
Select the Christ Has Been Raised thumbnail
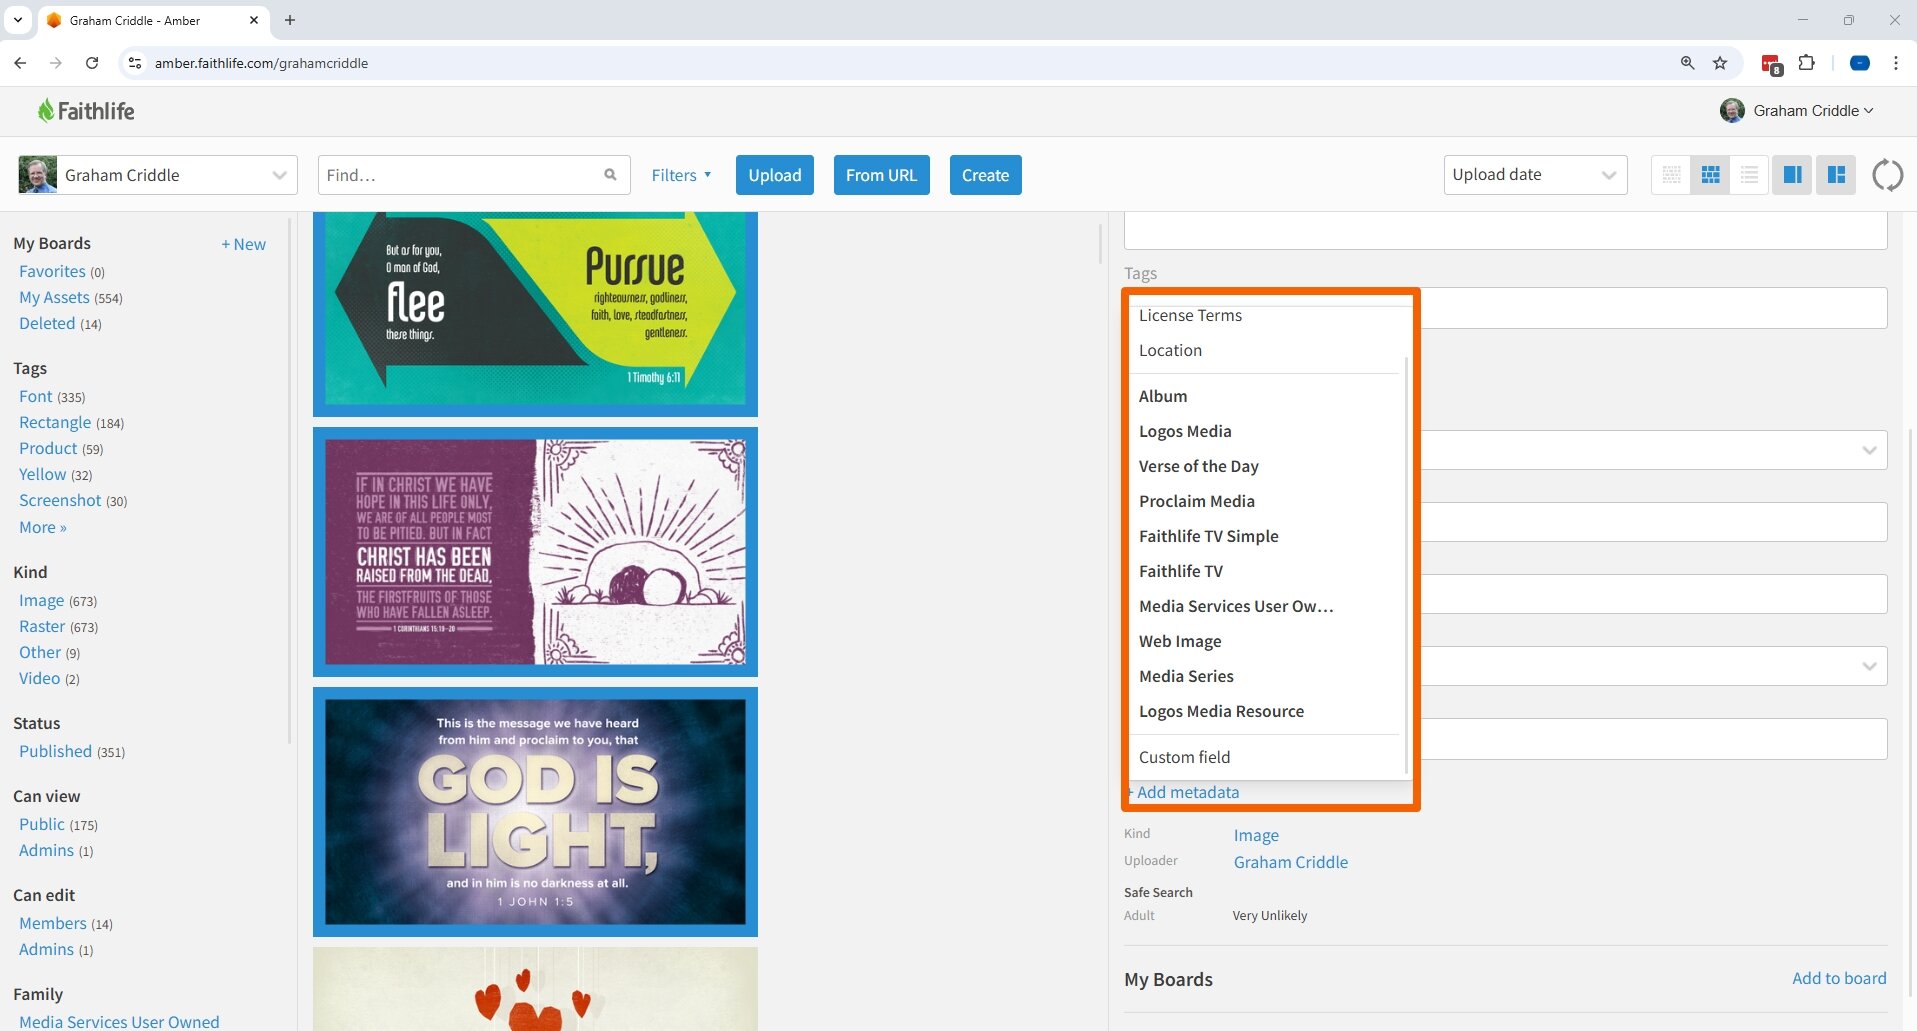[x=535, y=552]
